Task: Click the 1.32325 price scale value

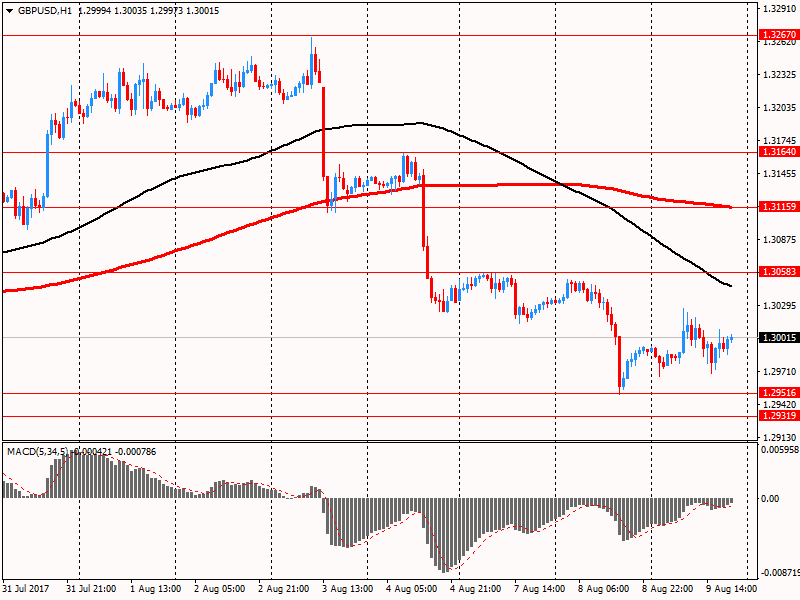Action: [x=779, y=75]
